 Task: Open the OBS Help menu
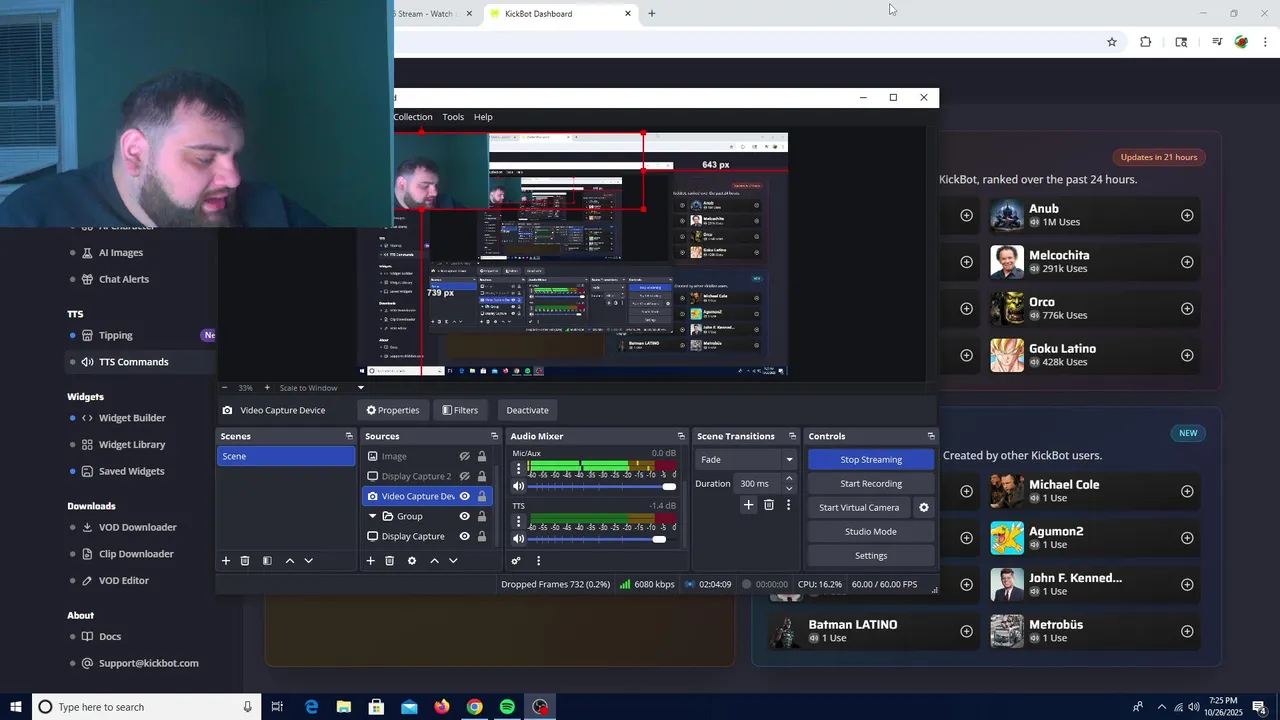(x=483, y=117)
